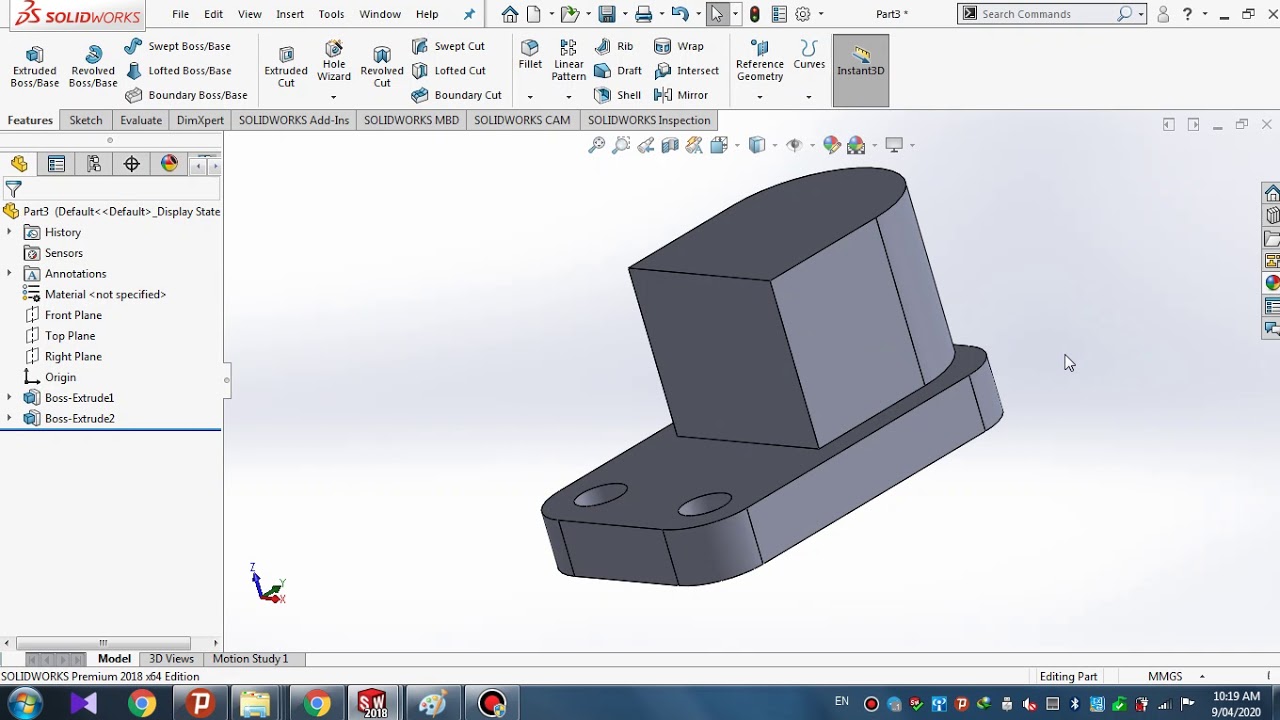1280x720 pixels.
Task: Switch to the Evaluate tab
Action: tap(141, 120)
